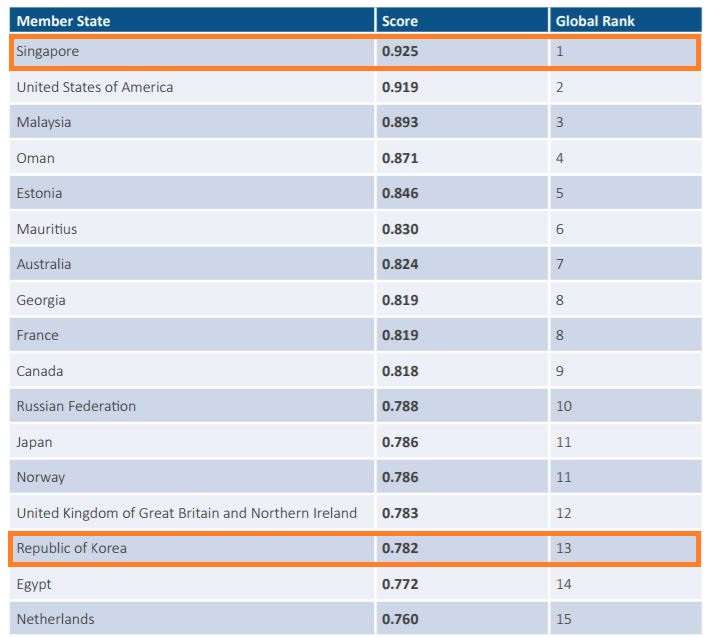Image resolution: width=709 pixels, height=637 pixels.
Task: Click Egypt's score 0.772
Action: pos(400,584)
